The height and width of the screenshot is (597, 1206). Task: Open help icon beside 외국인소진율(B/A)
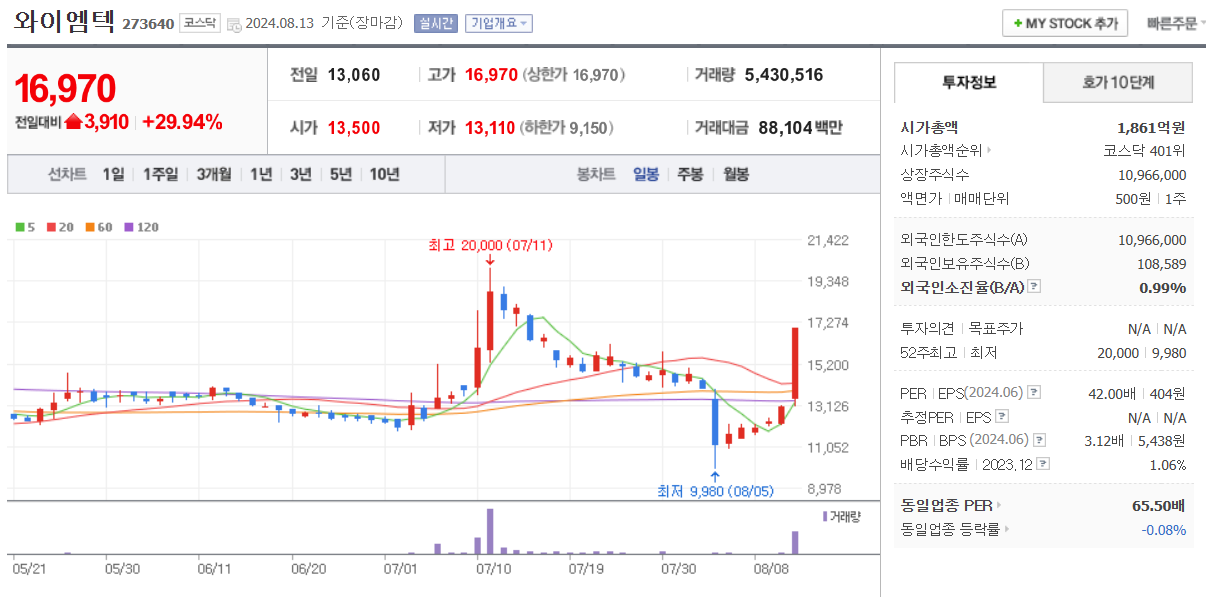tap(1034, 287)
